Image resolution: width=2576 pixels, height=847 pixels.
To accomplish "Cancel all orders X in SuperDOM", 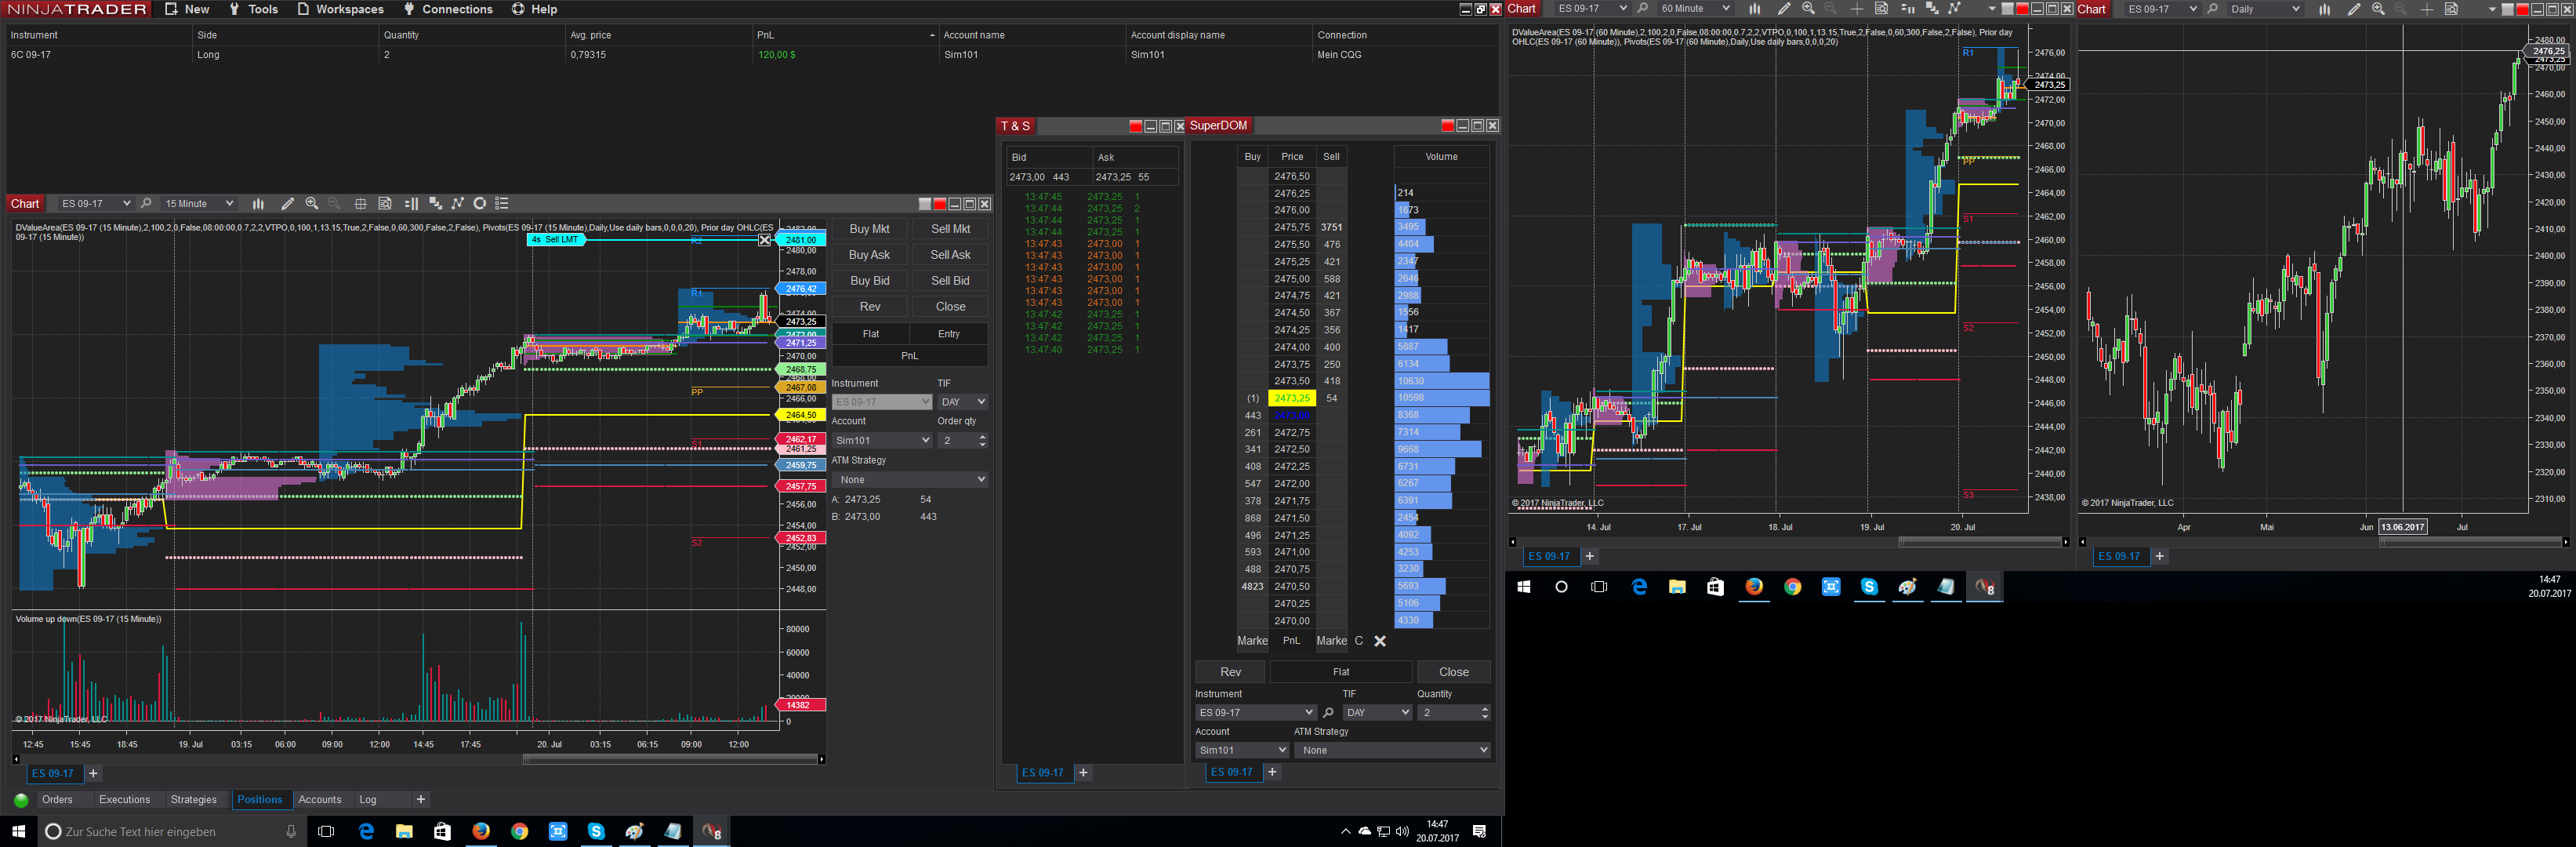I will (x=1380, y=642).
